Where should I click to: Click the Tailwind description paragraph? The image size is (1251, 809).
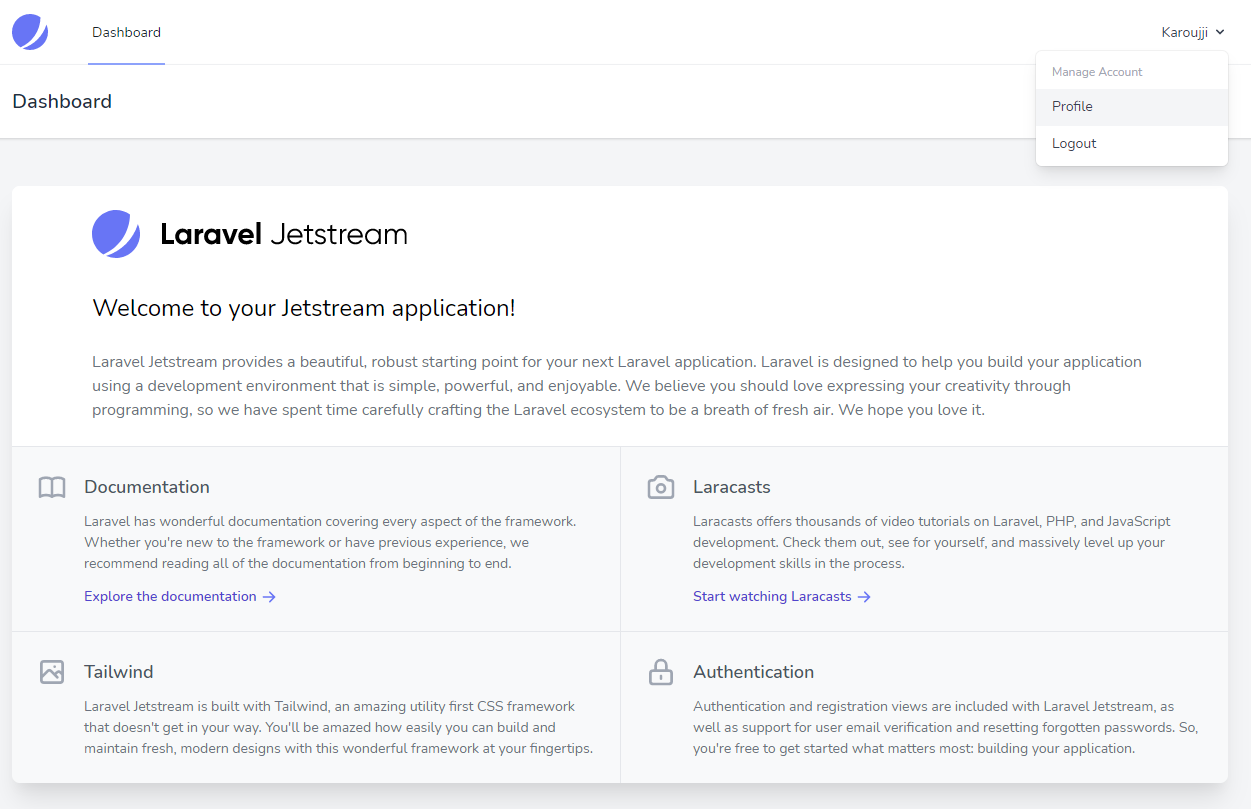338,728
